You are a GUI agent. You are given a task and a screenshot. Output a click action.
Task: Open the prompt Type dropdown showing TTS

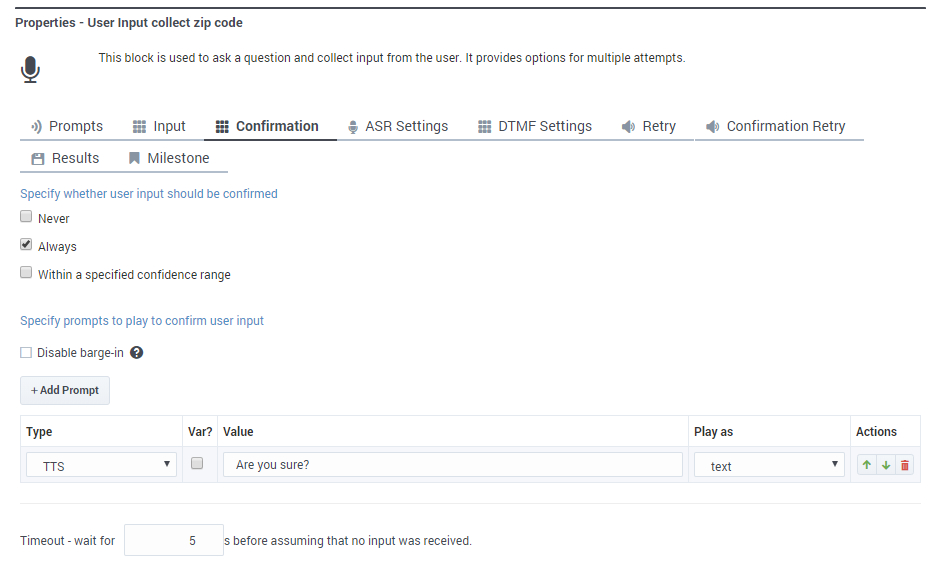(100, 464)
